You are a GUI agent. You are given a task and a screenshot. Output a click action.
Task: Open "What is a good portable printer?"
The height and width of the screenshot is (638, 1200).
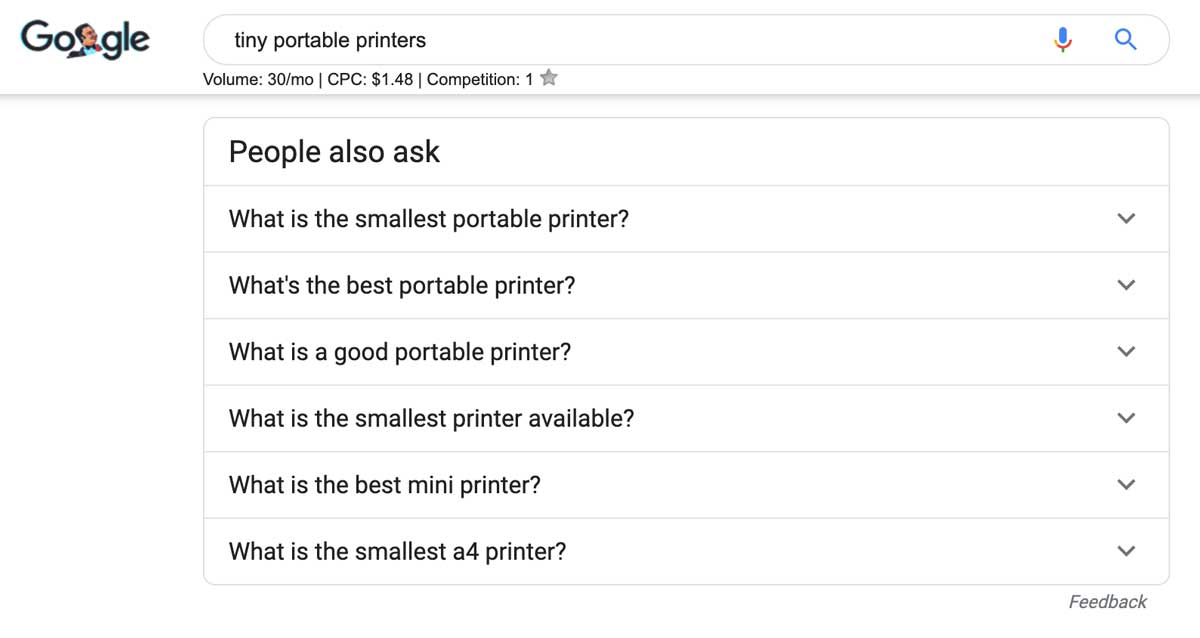(x=686, y=352)
